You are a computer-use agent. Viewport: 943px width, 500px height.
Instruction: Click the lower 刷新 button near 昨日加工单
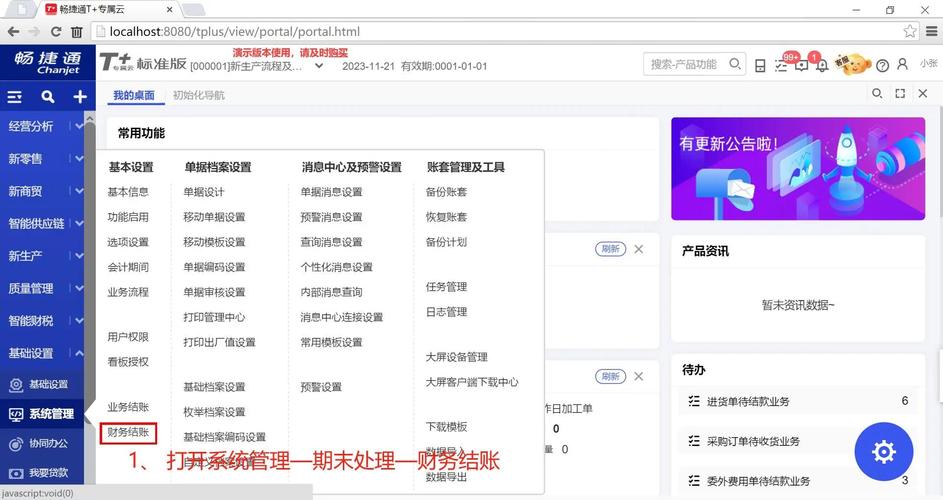pos(610,376)
